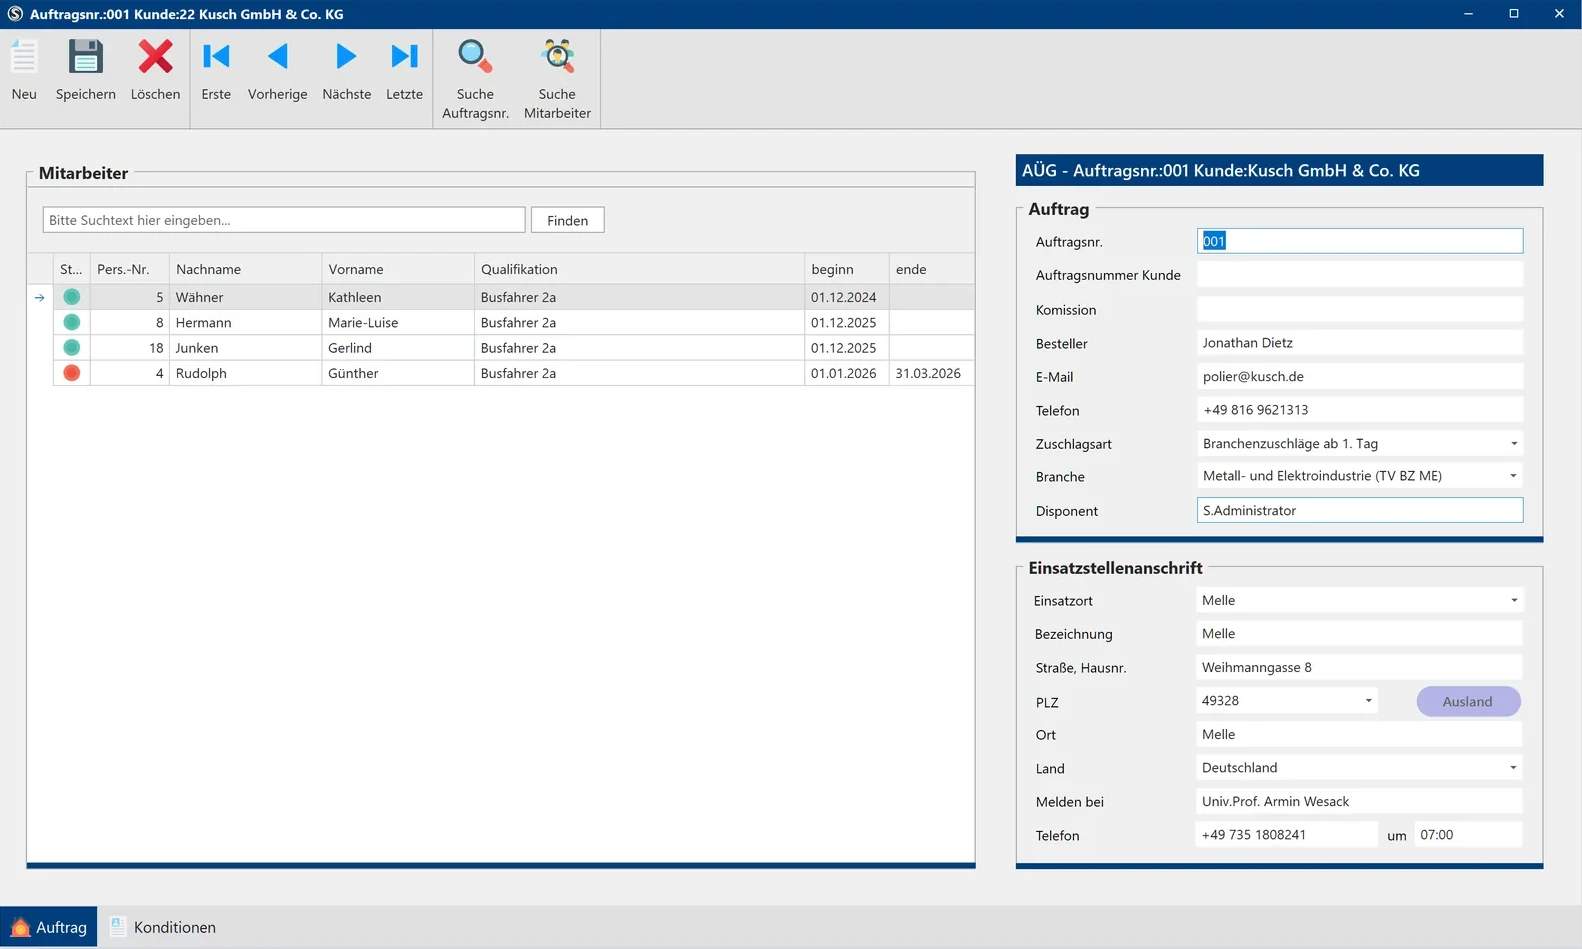Click the Straße field Weihmanngasse 8
Screen dimensions: 1582x949
click(1359, 667)
